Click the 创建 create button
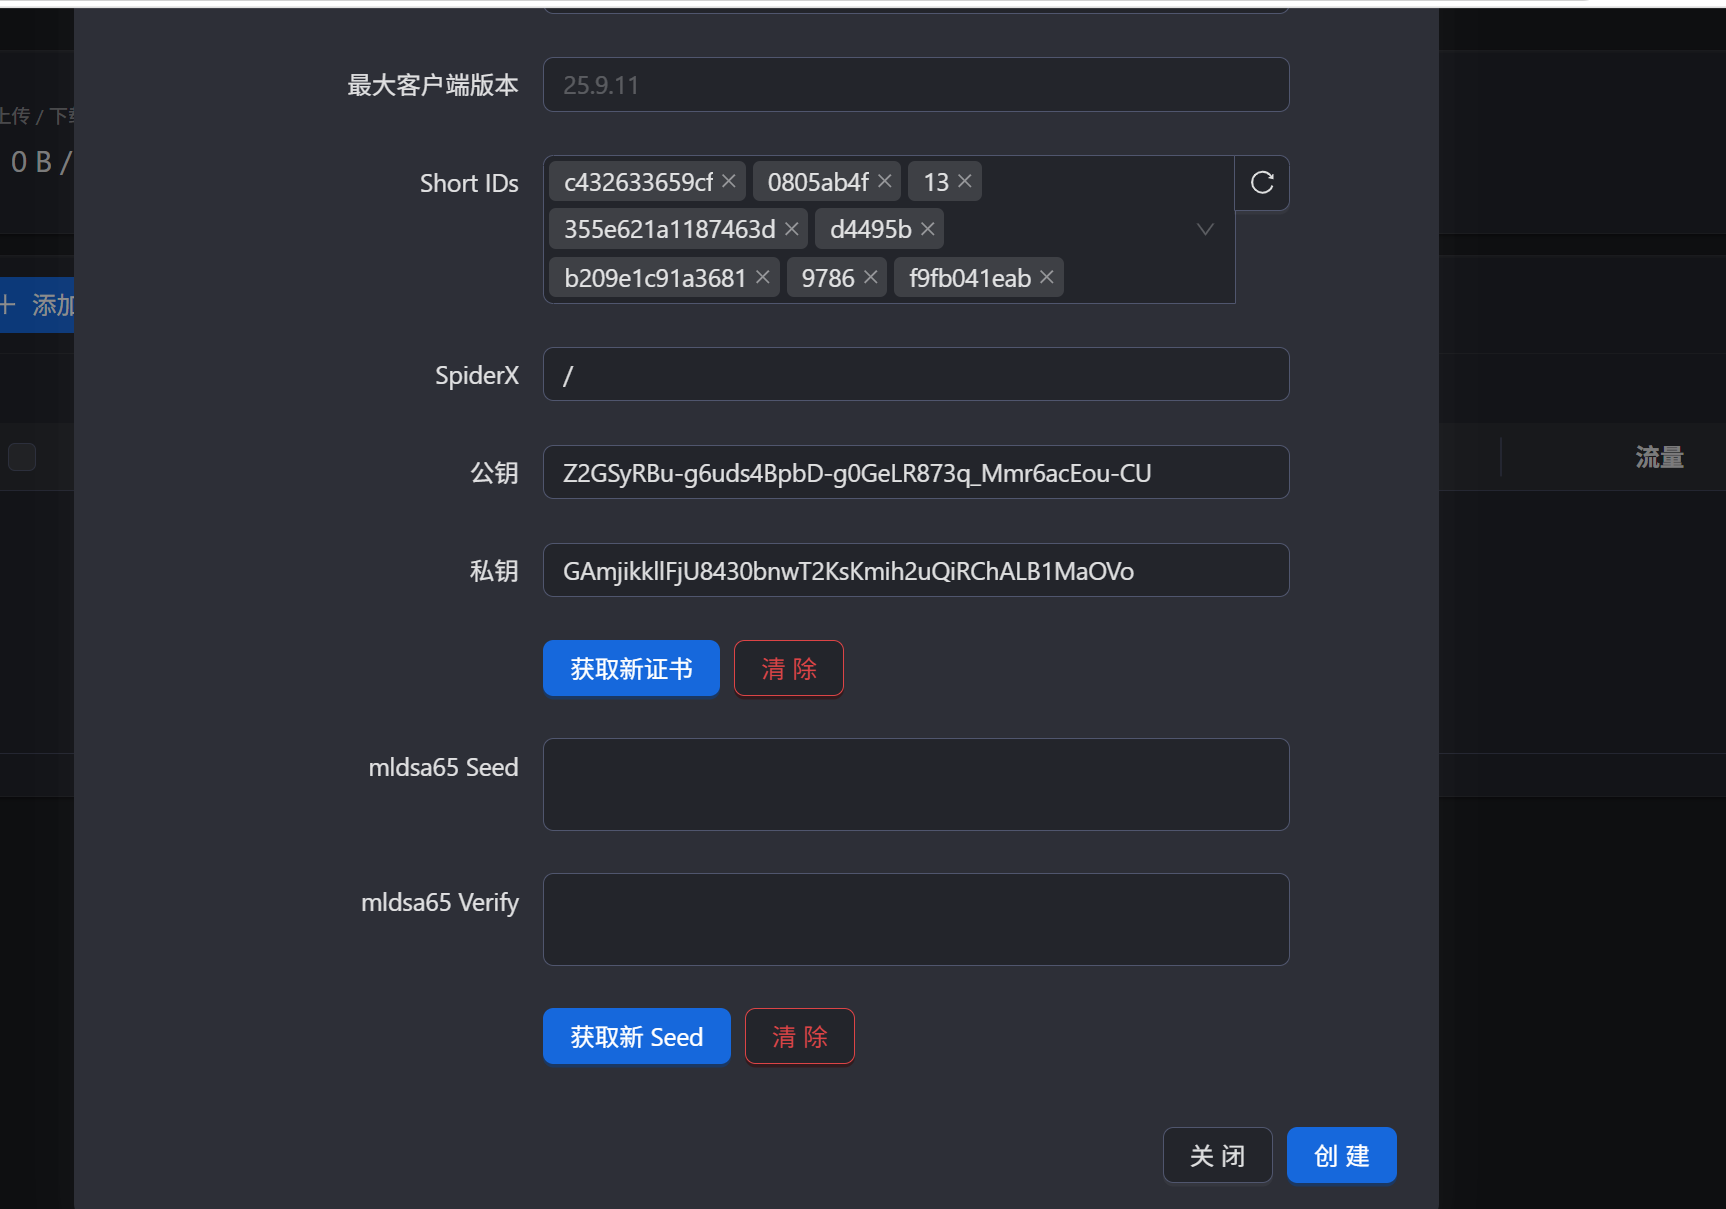This screenshot has width=1726, height=1209. [1342, 1155]
